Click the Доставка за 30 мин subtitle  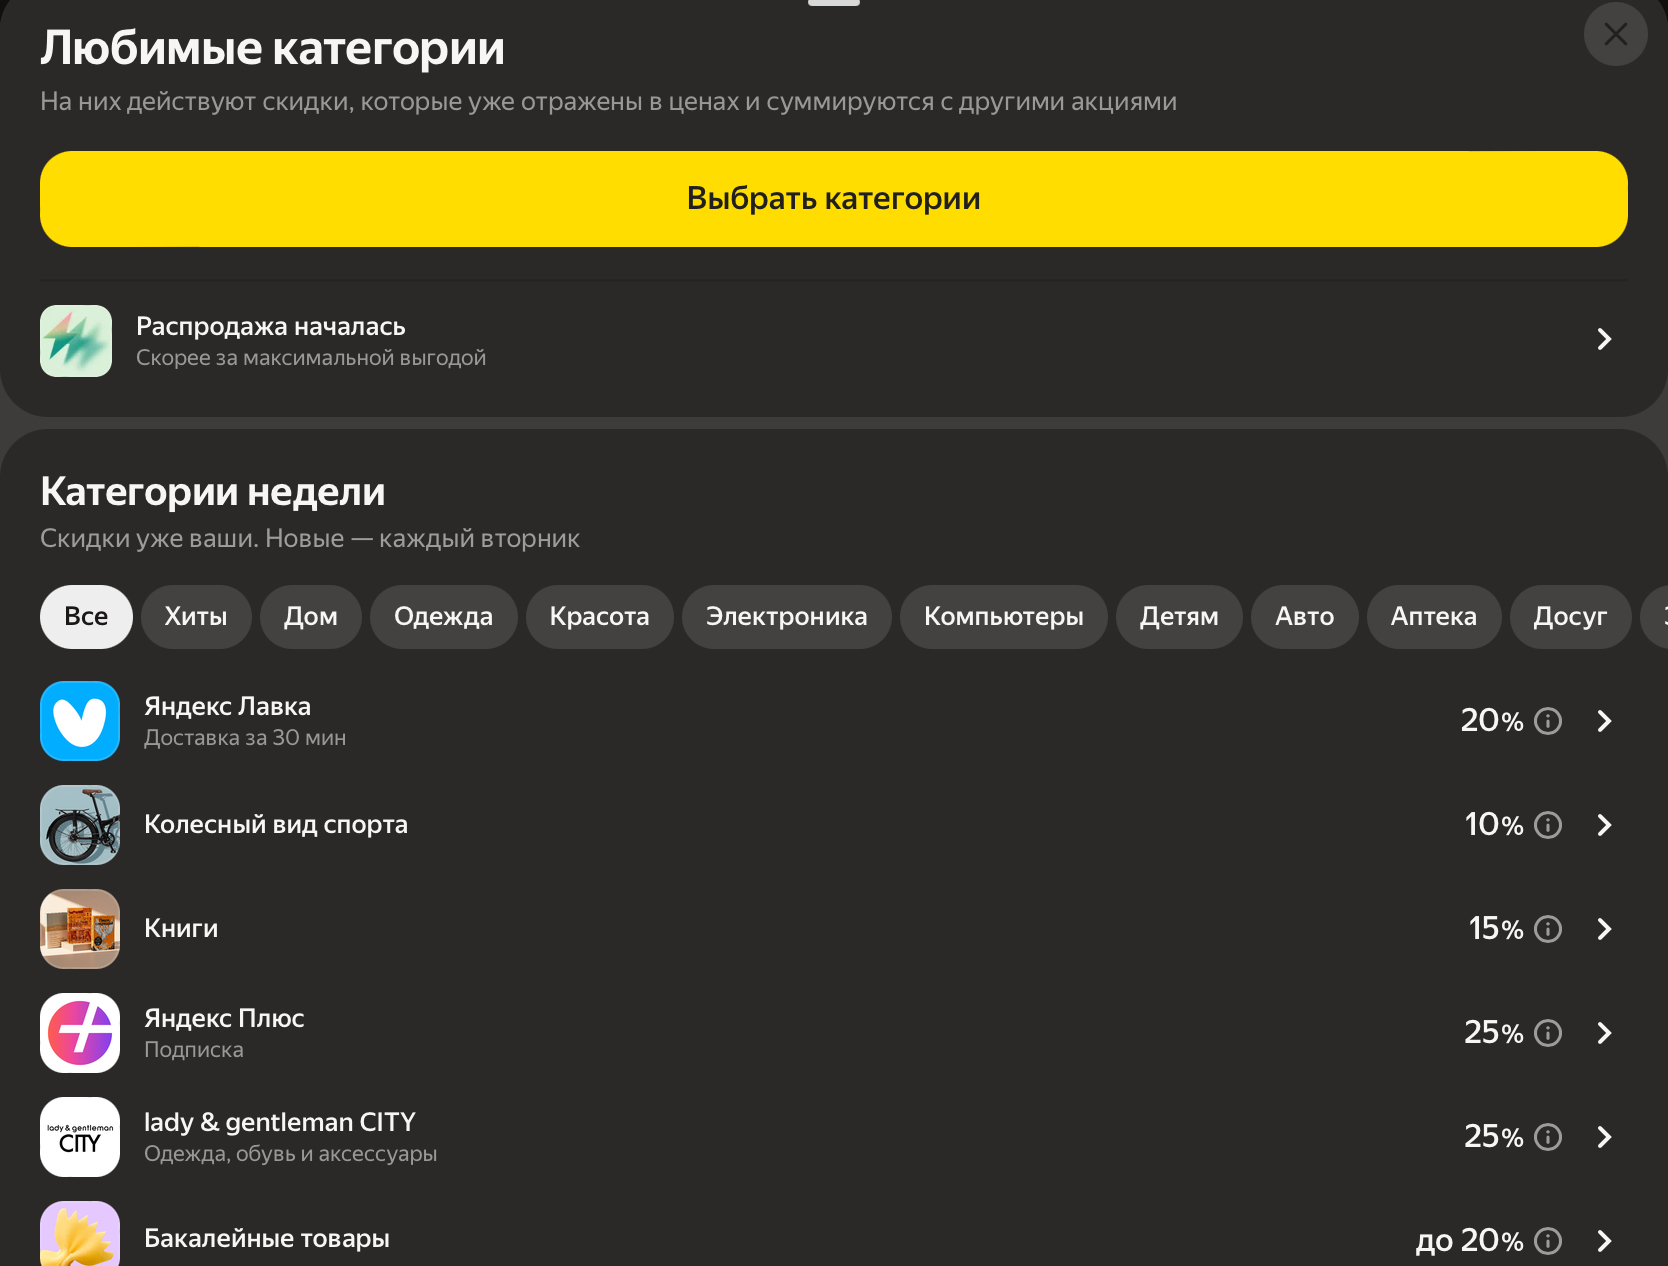245,738
